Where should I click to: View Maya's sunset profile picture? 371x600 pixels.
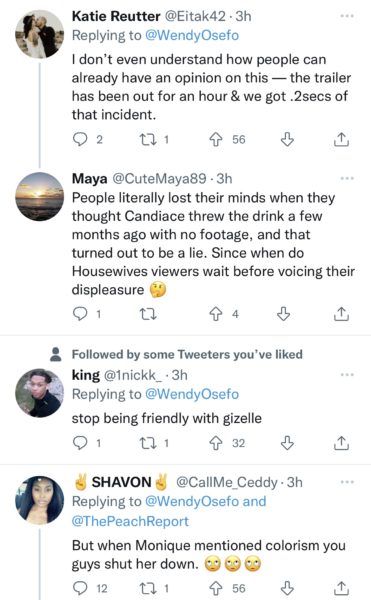(x=39, y=197)
